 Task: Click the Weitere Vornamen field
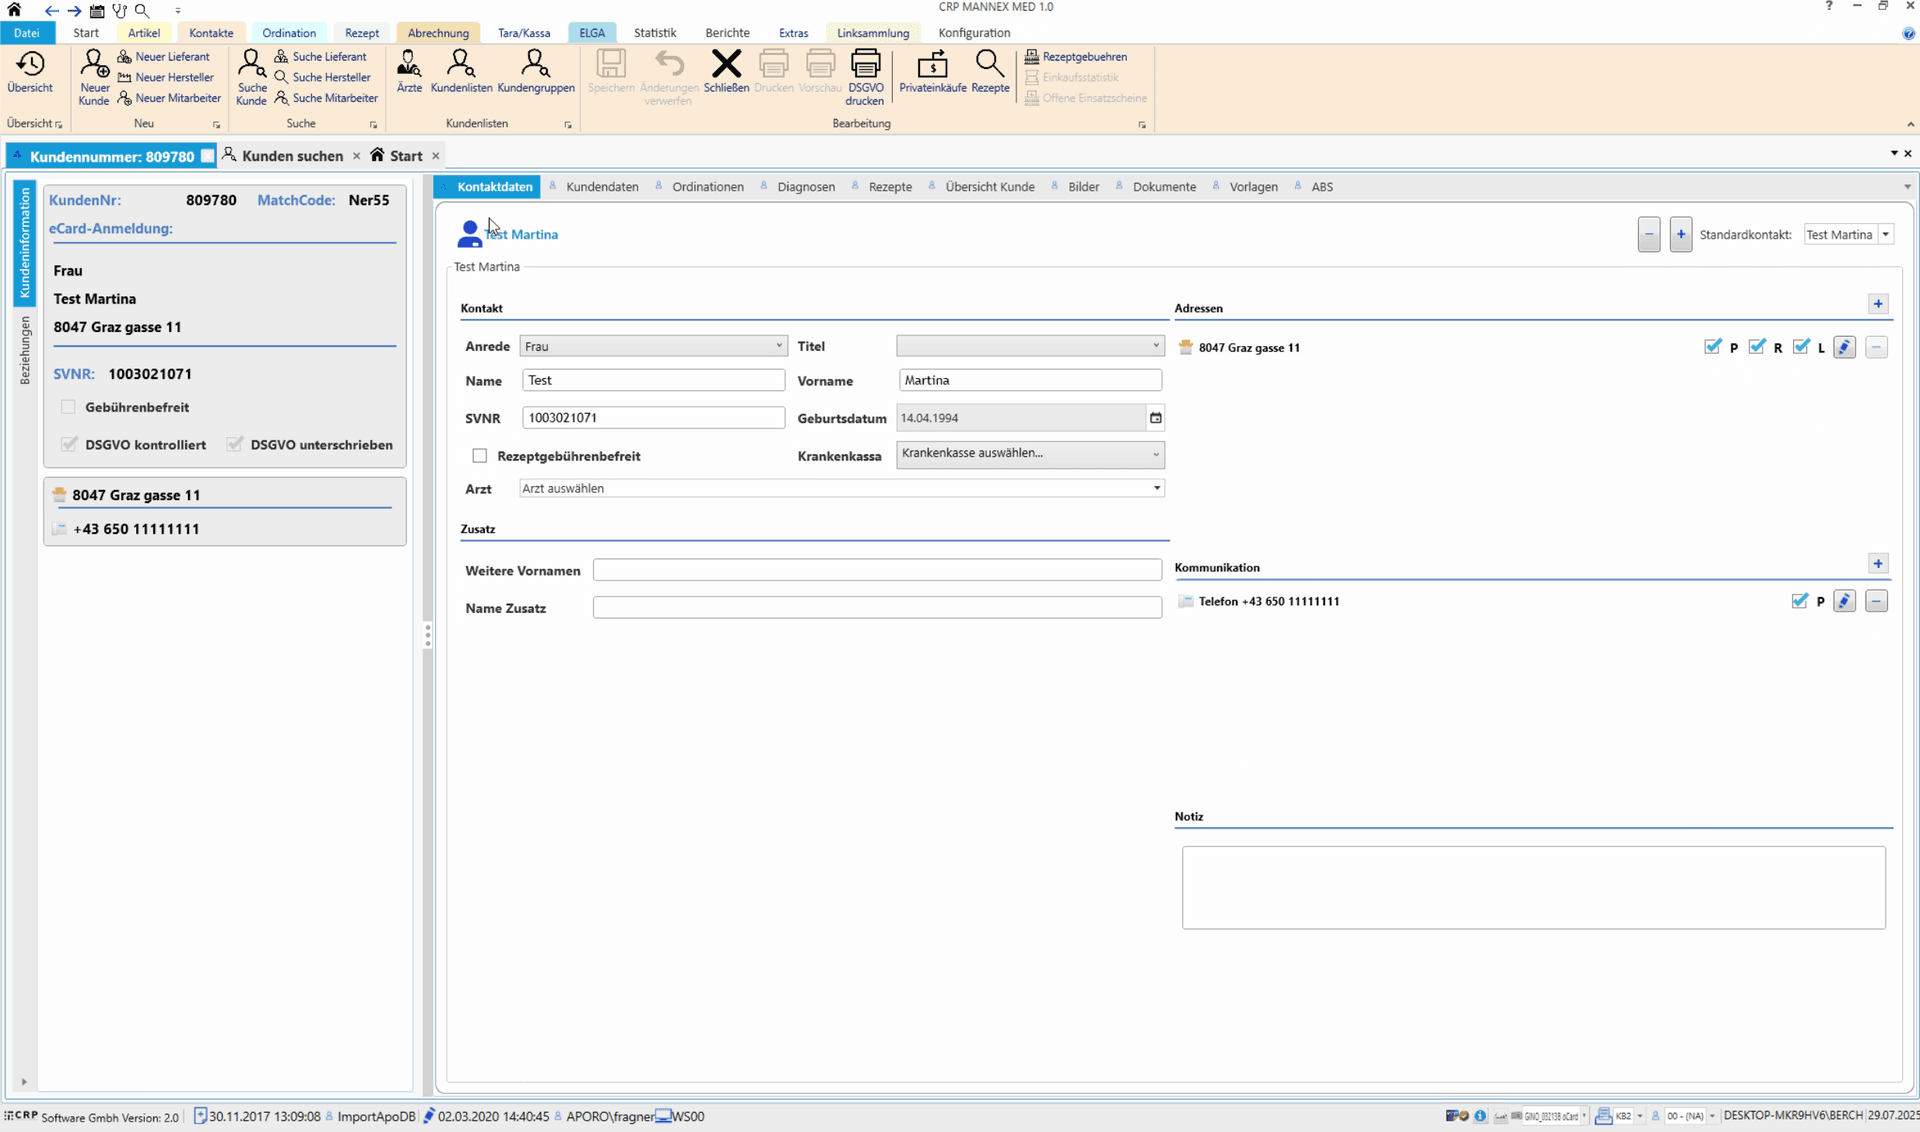pyautogui.click(x=877, y=570)
